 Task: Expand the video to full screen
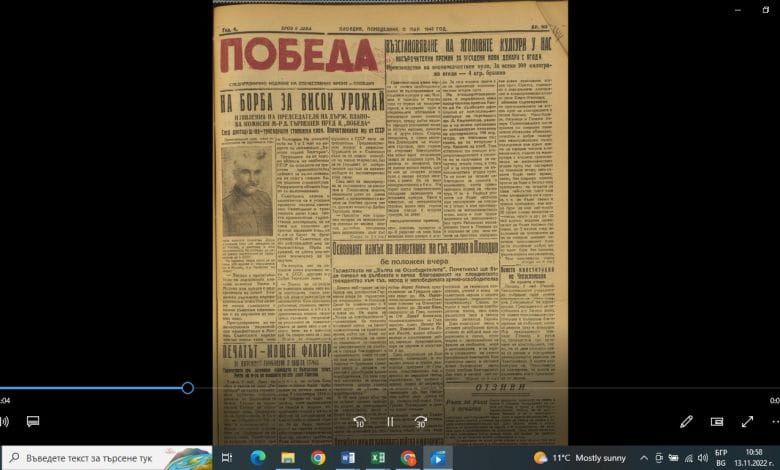click(x=747, y=422)
